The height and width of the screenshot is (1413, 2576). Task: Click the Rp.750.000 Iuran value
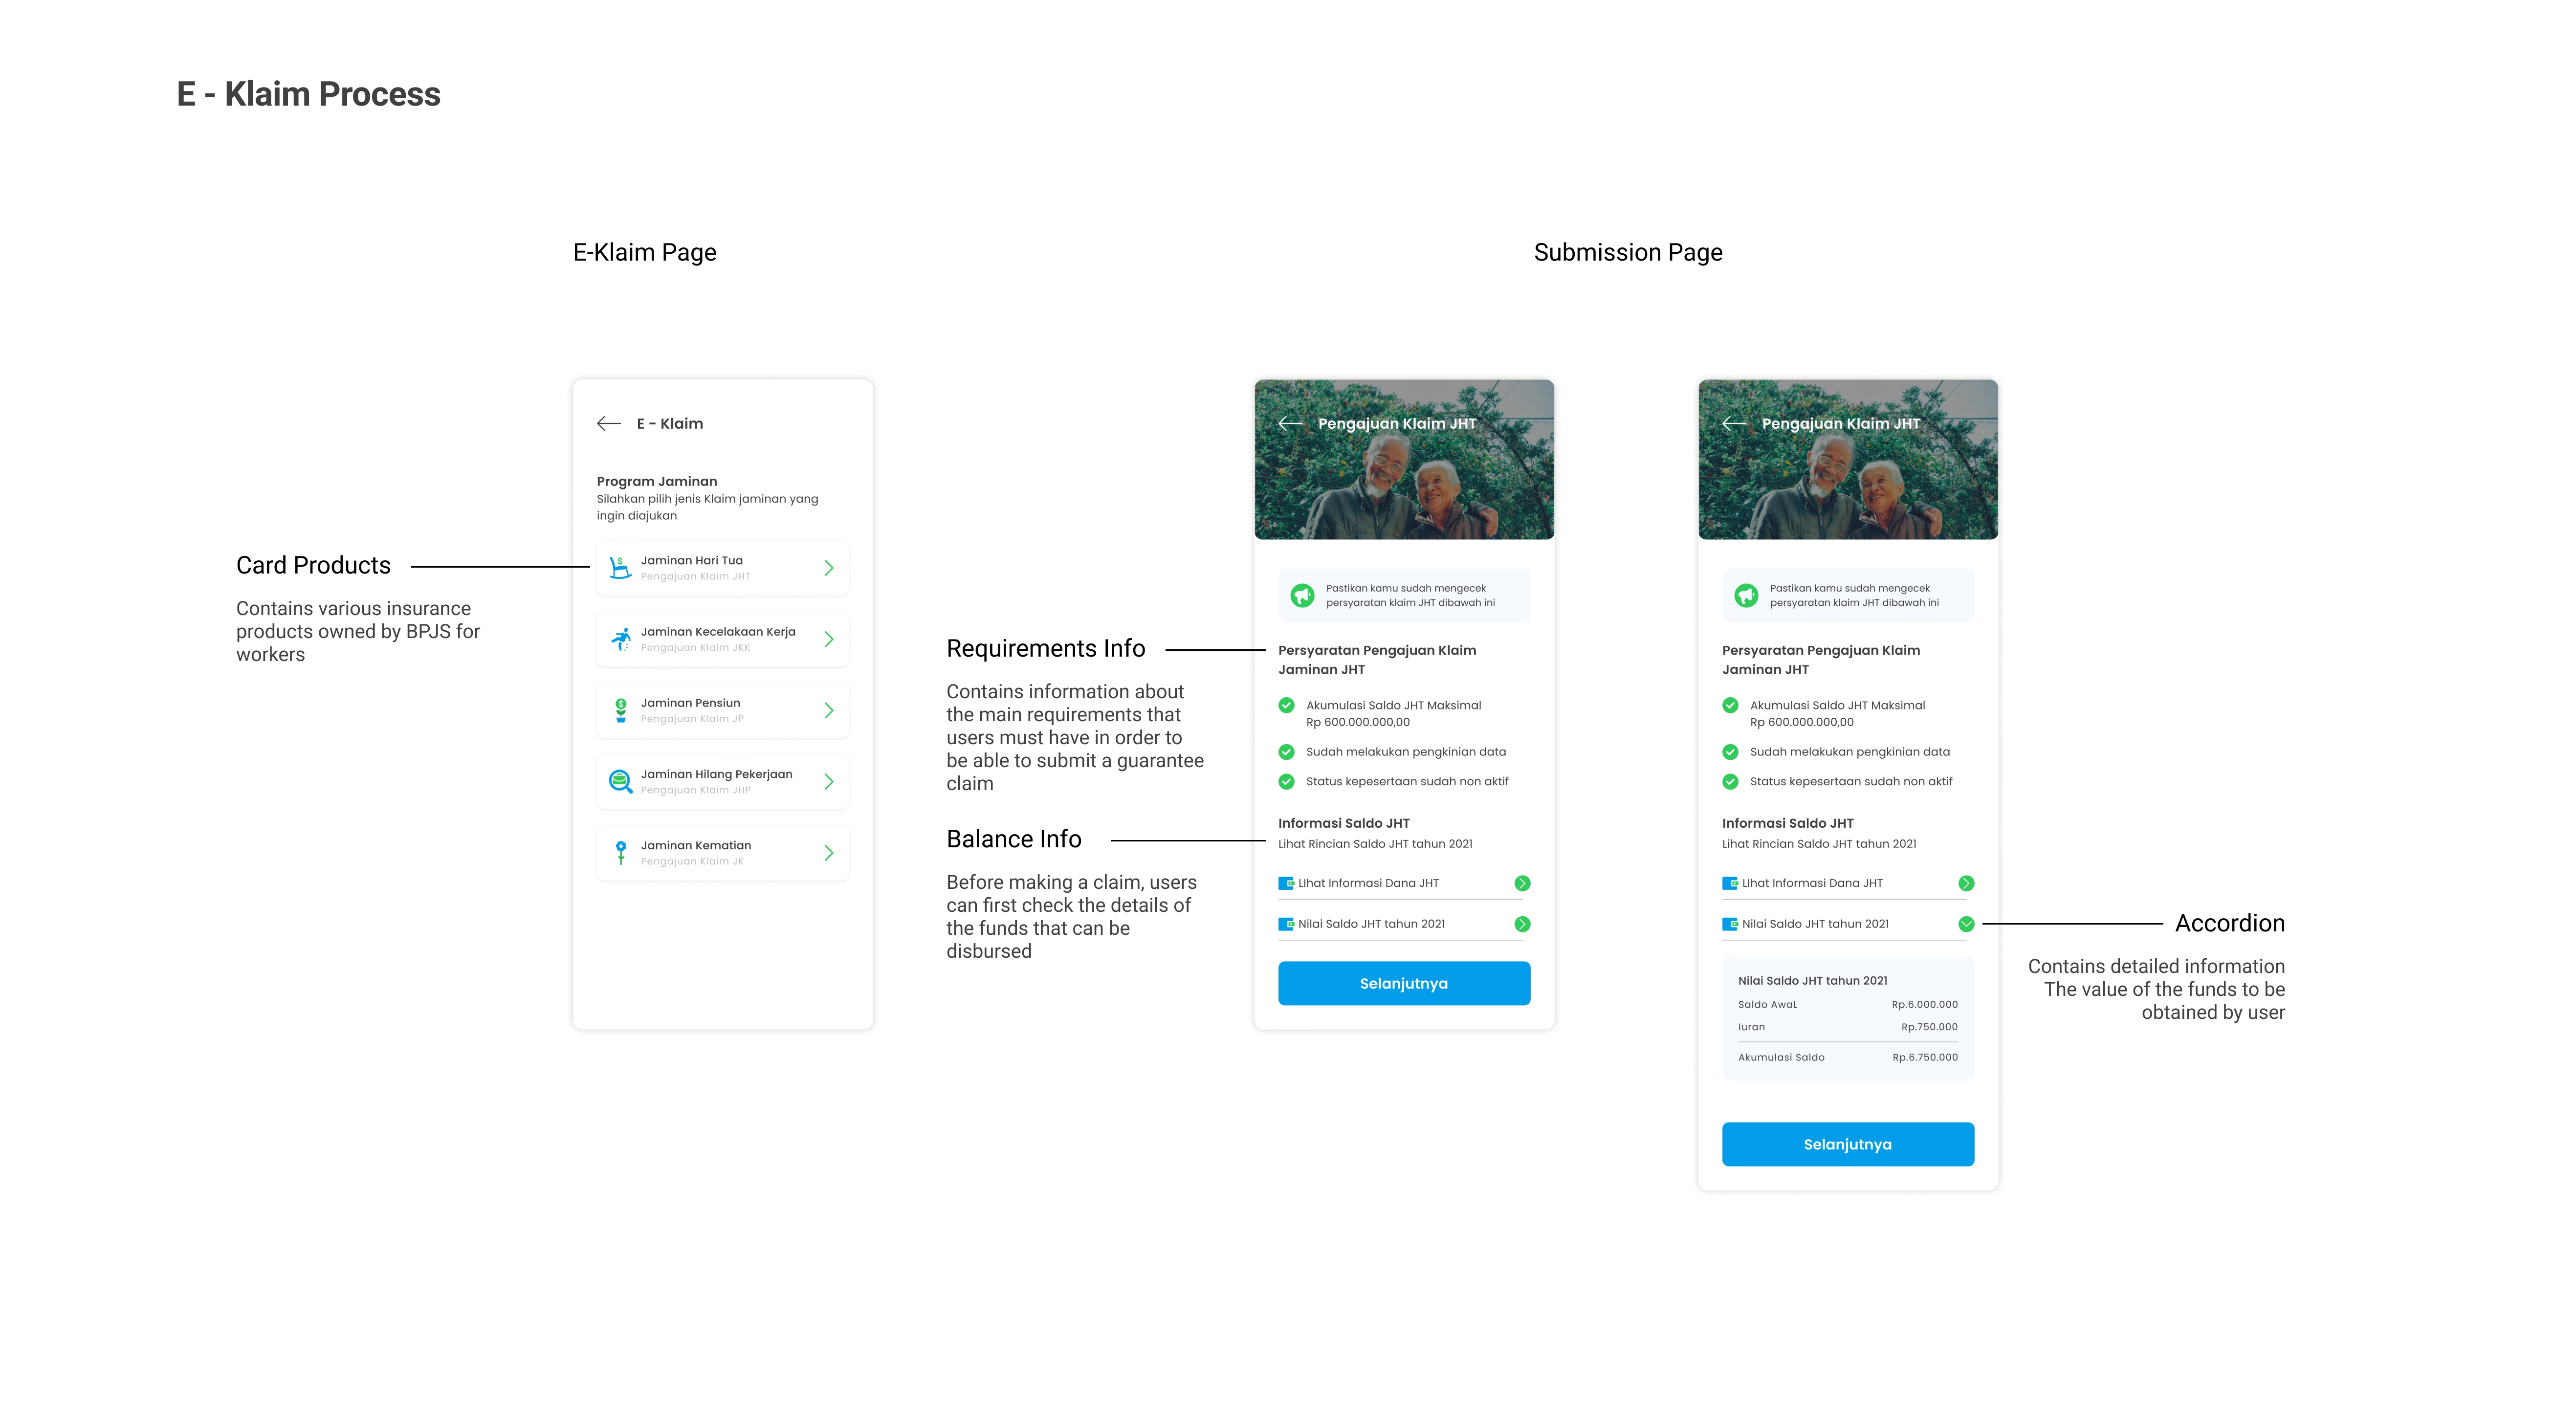pyautogui.click(x=1930, y=1027)
